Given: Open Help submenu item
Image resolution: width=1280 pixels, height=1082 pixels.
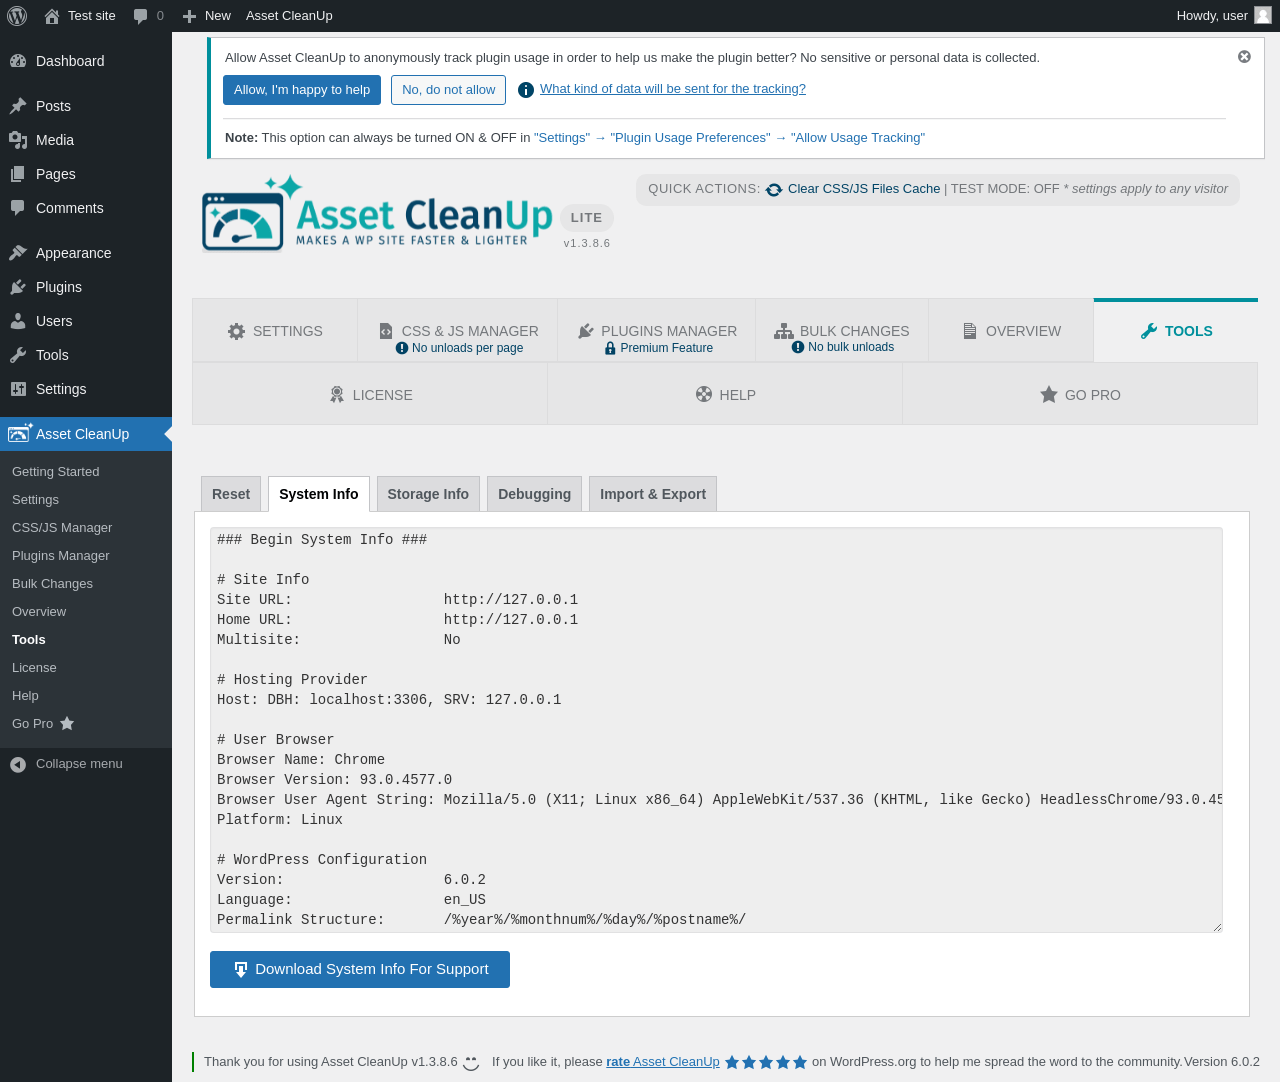Looking at the screenshot, I should [25, 696].
